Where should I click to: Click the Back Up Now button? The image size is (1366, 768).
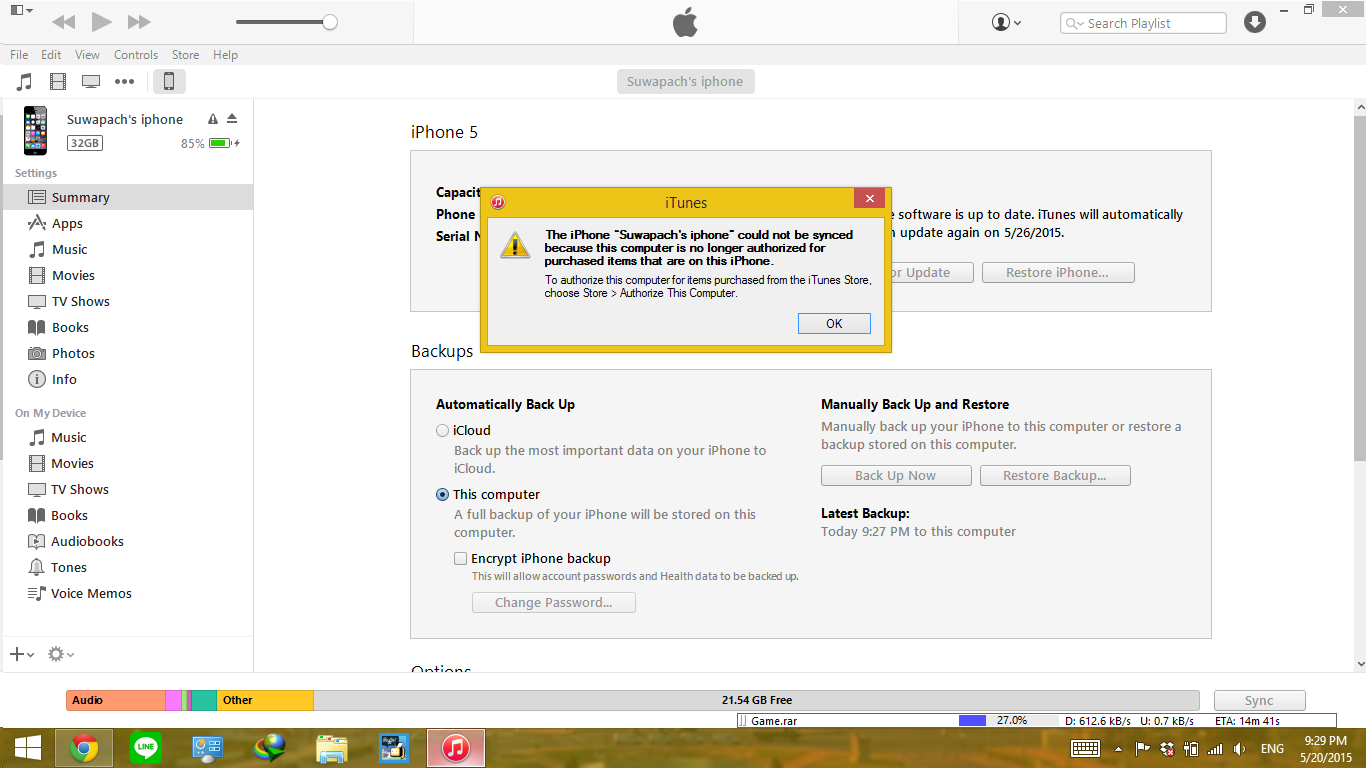tap(896, 475)
